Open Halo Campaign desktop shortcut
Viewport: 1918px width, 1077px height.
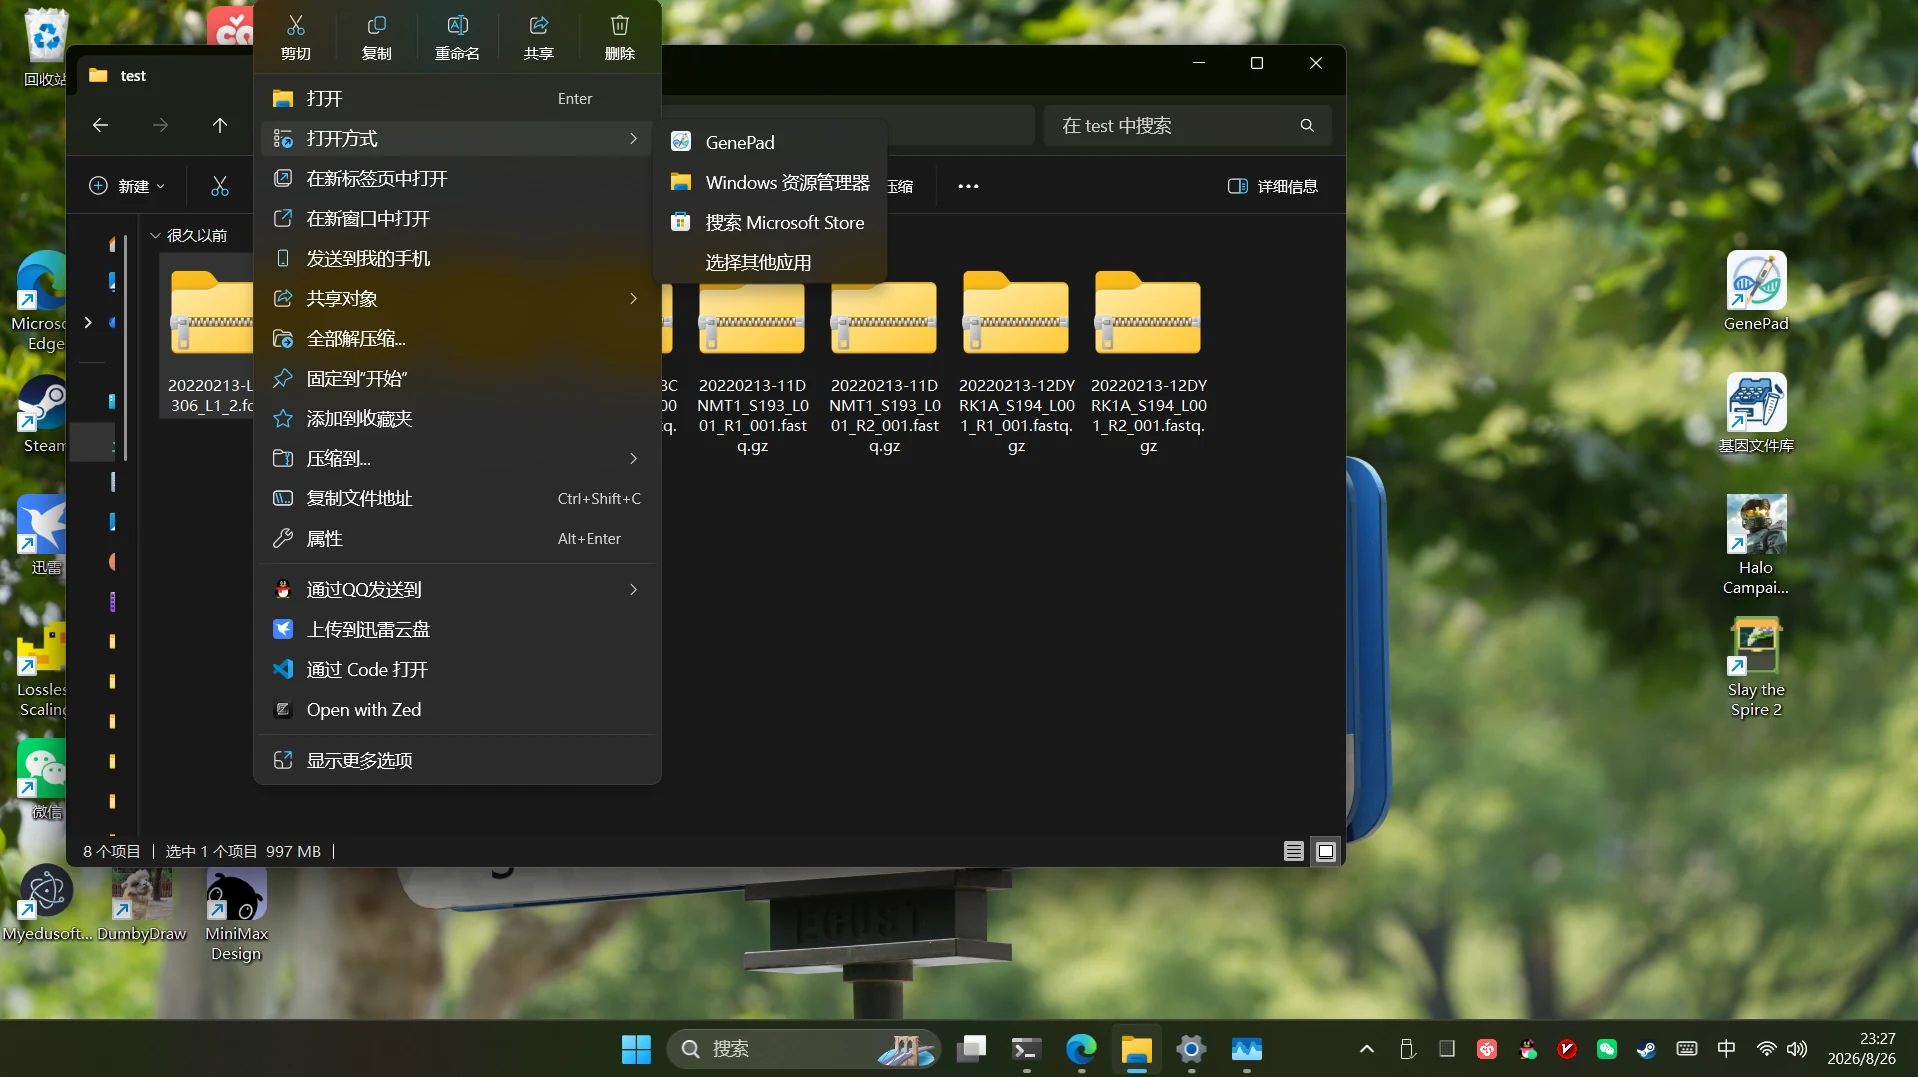click(x=1756, y=545)
